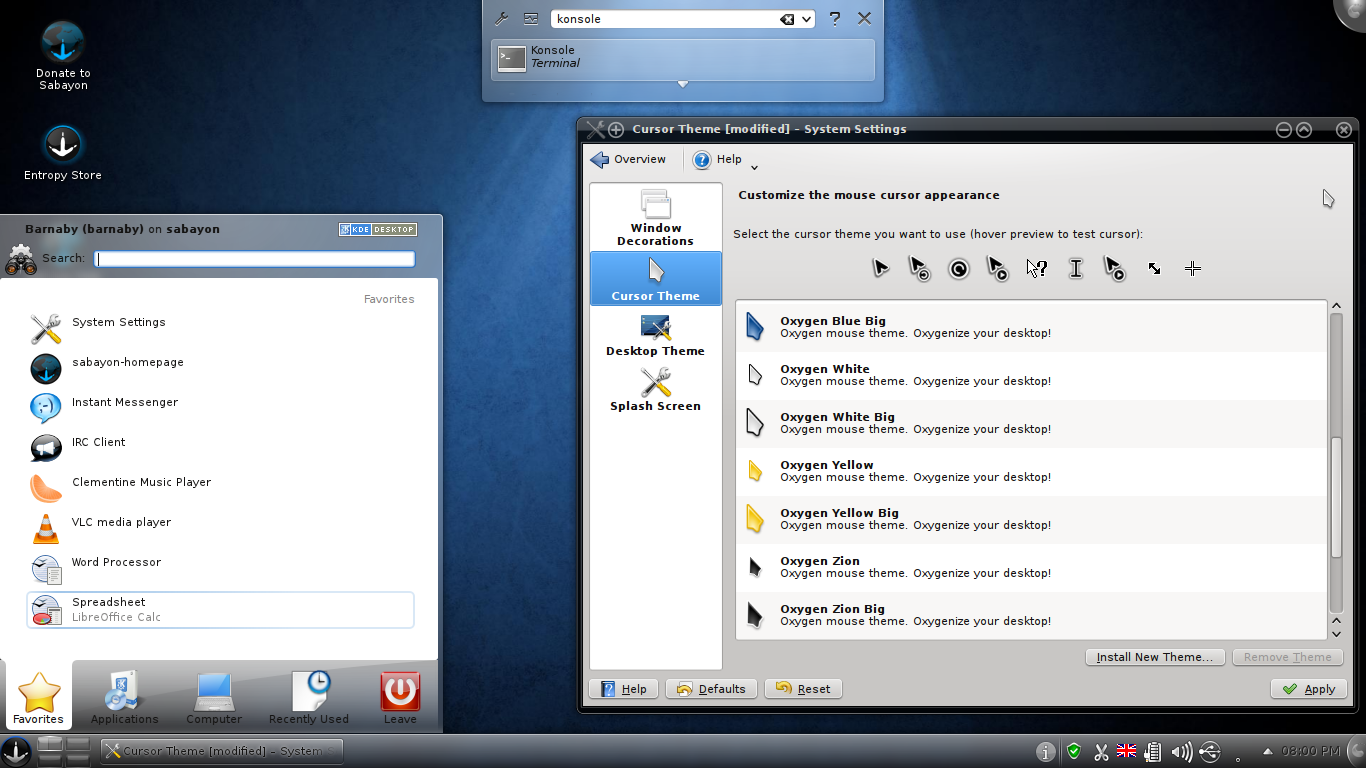The height and width of the screenshot is (768, 1366).
Task: Select the Oxygen White Big cursor theme
Action: pyautogui.click(x=1031, y=423)
